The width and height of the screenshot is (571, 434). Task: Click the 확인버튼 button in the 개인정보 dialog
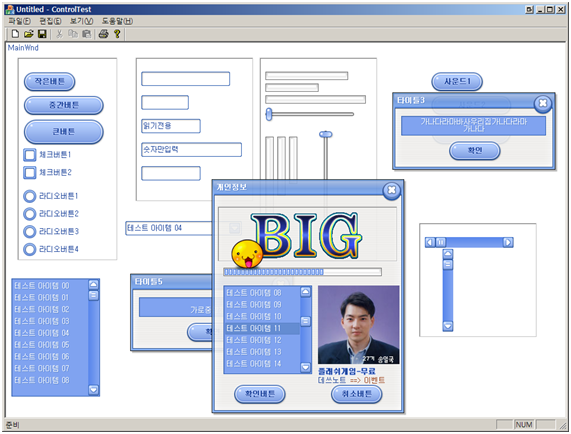(x=260, y=394)
